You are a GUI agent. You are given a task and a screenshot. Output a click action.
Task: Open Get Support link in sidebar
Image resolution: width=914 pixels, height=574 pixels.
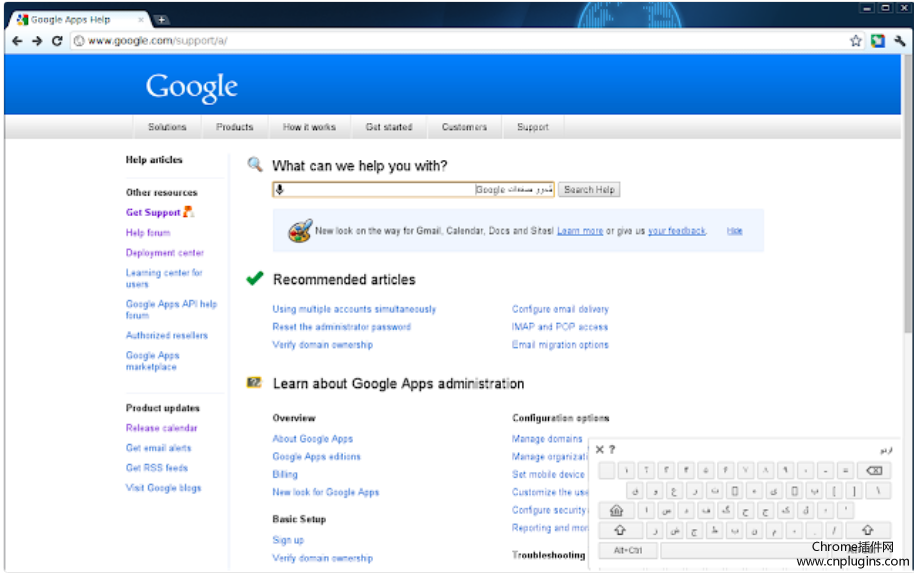coord(153,213)
